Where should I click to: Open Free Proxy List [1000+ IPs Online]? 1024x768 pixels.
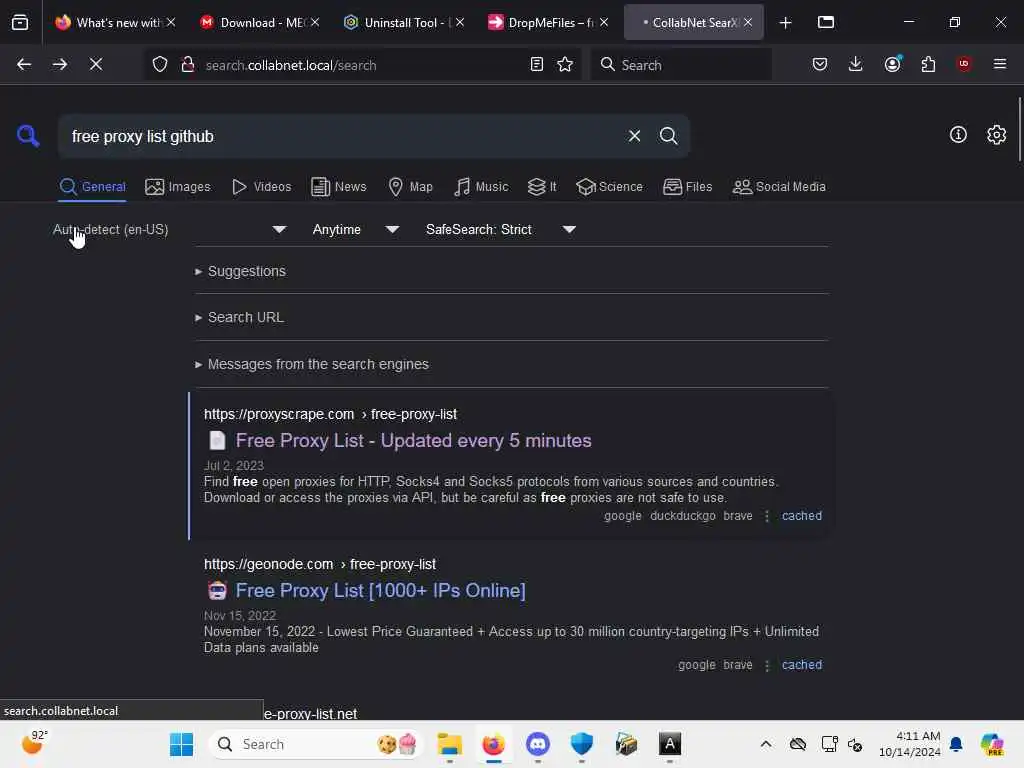coord(380,590)
